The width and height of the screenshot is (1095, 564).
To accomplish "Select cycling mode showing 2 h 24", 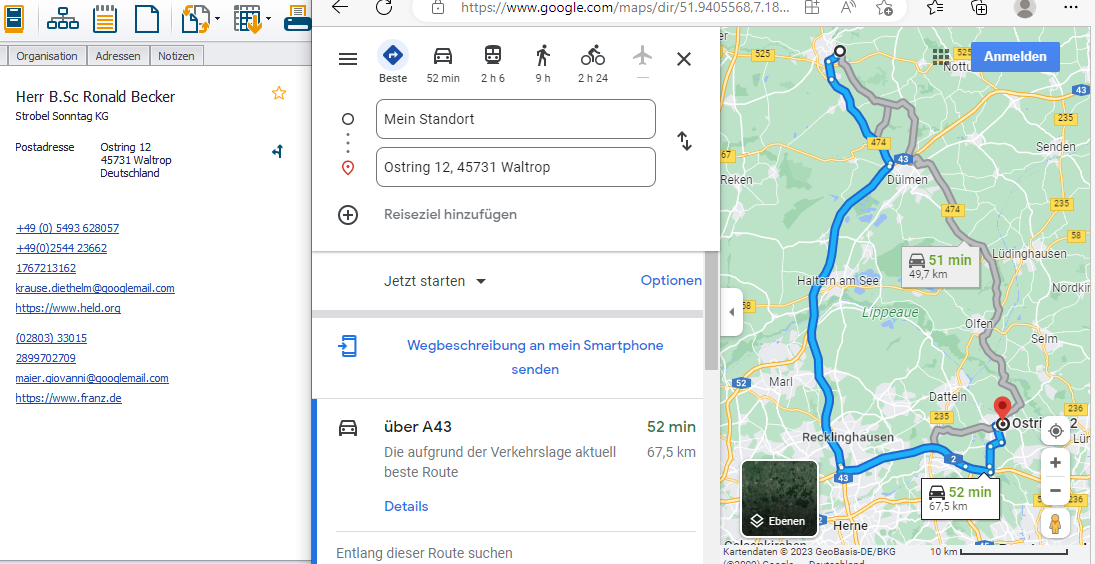I will point(593,64).
